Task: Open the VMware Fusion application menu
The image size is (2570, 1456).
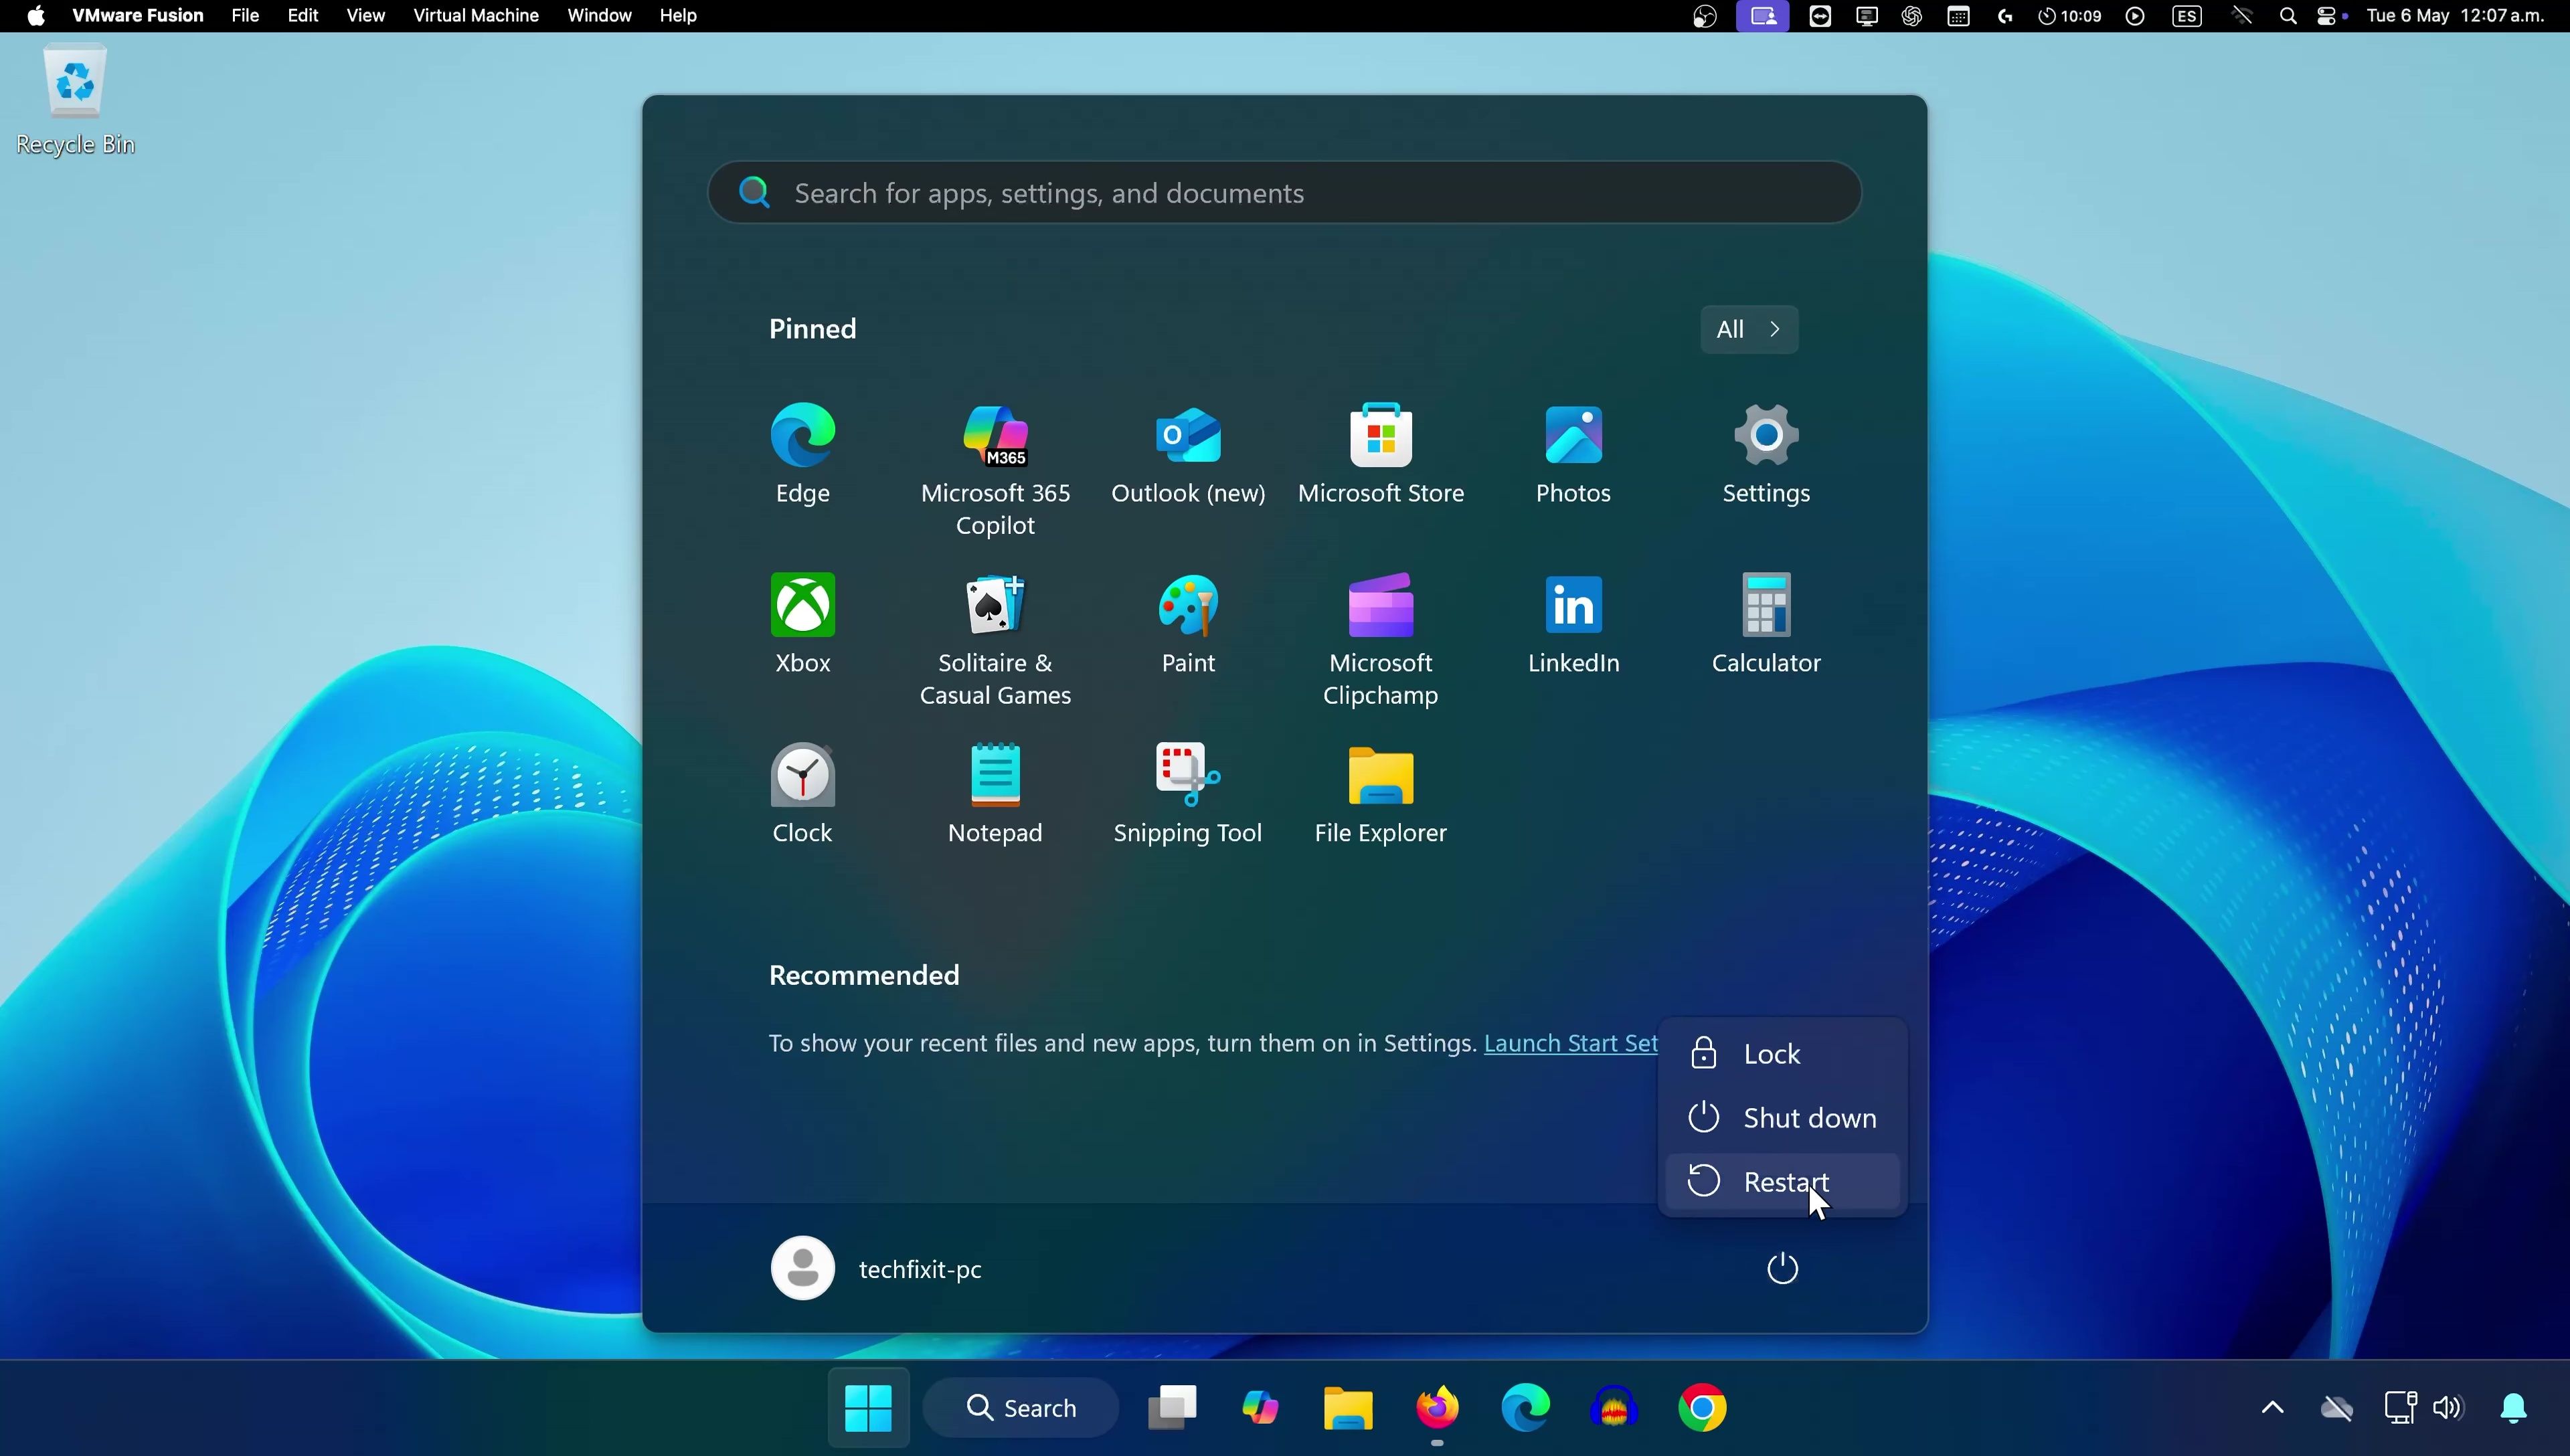Action: click(x=138, y=16)
